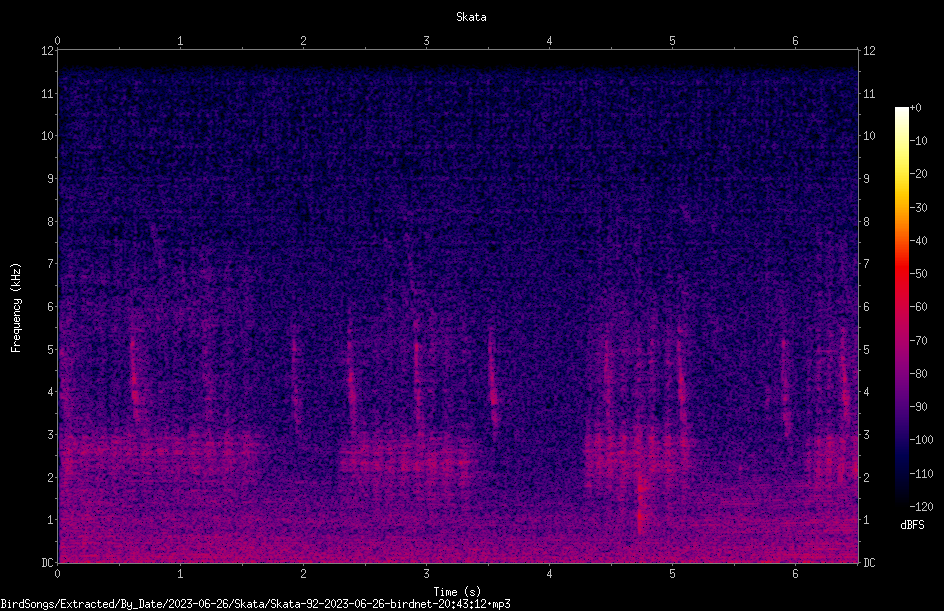Click the '-100' color scale label
This screenshot has width=944, height=611.
click(921, 440)
